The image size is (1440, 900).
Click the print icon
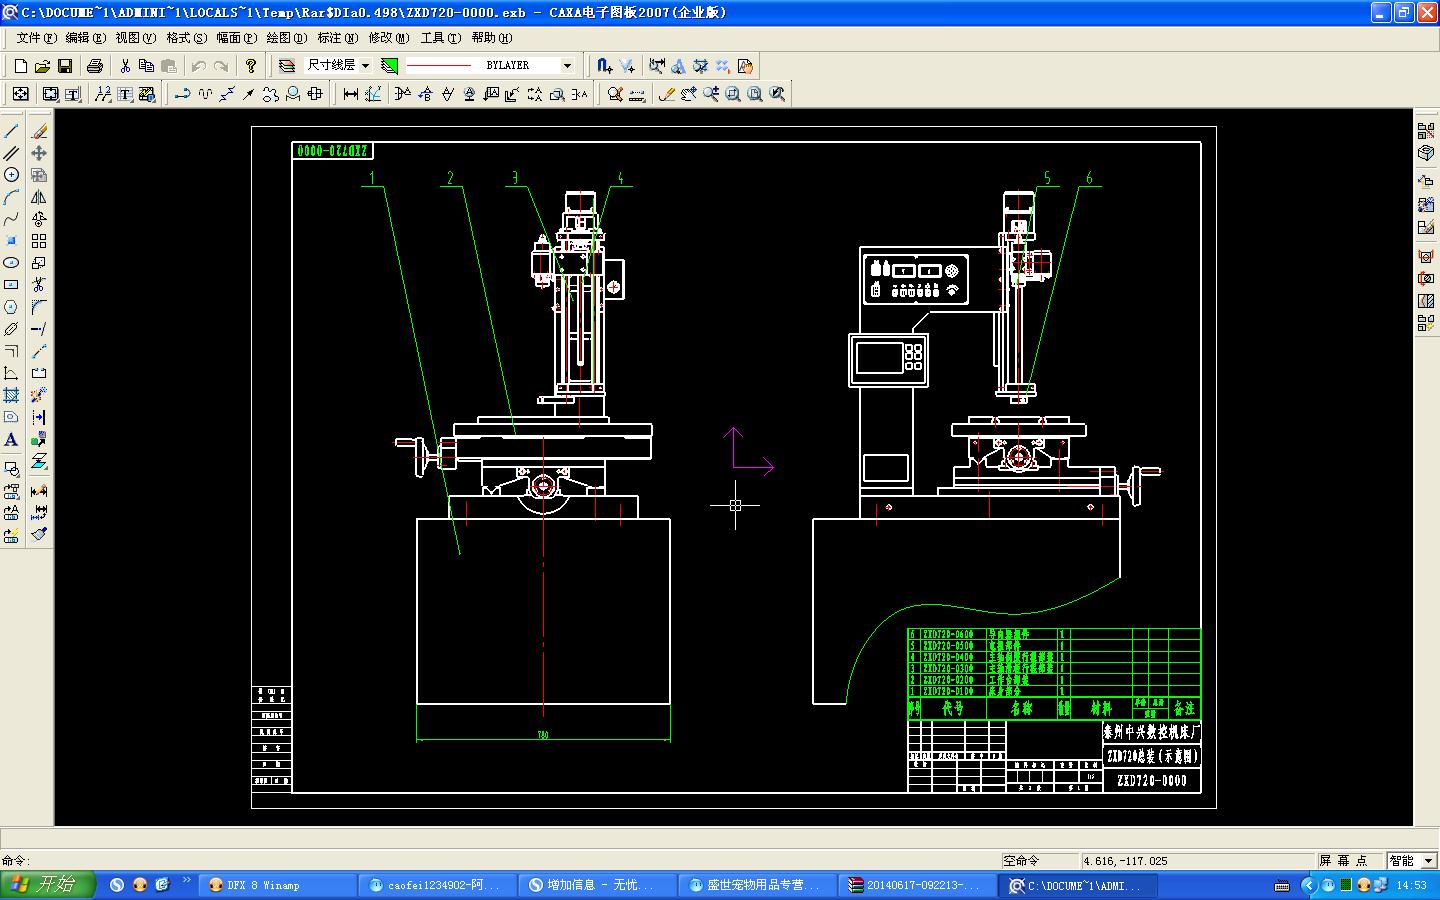[95, 66]
